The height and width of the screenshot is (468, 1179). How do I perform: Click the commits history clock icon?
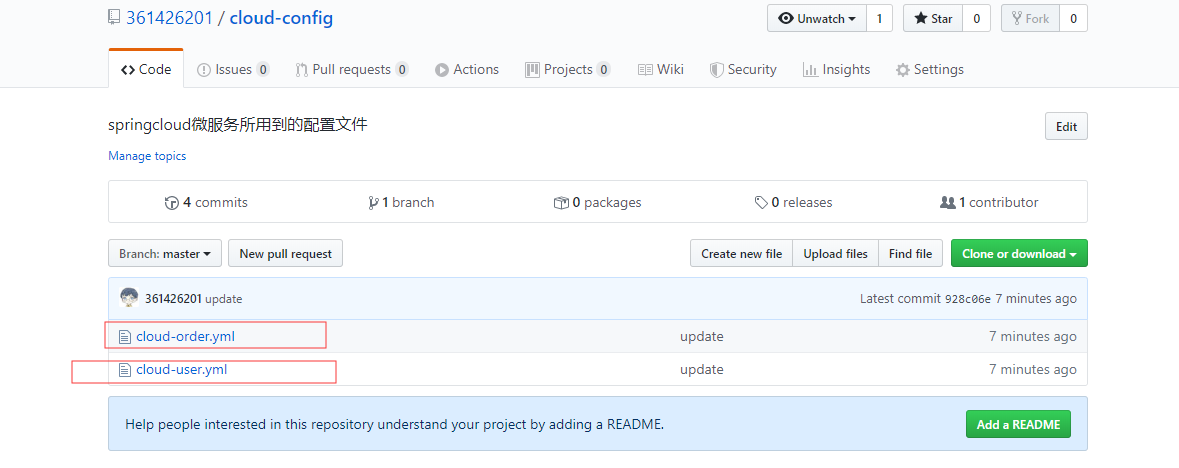coord(171,202)
